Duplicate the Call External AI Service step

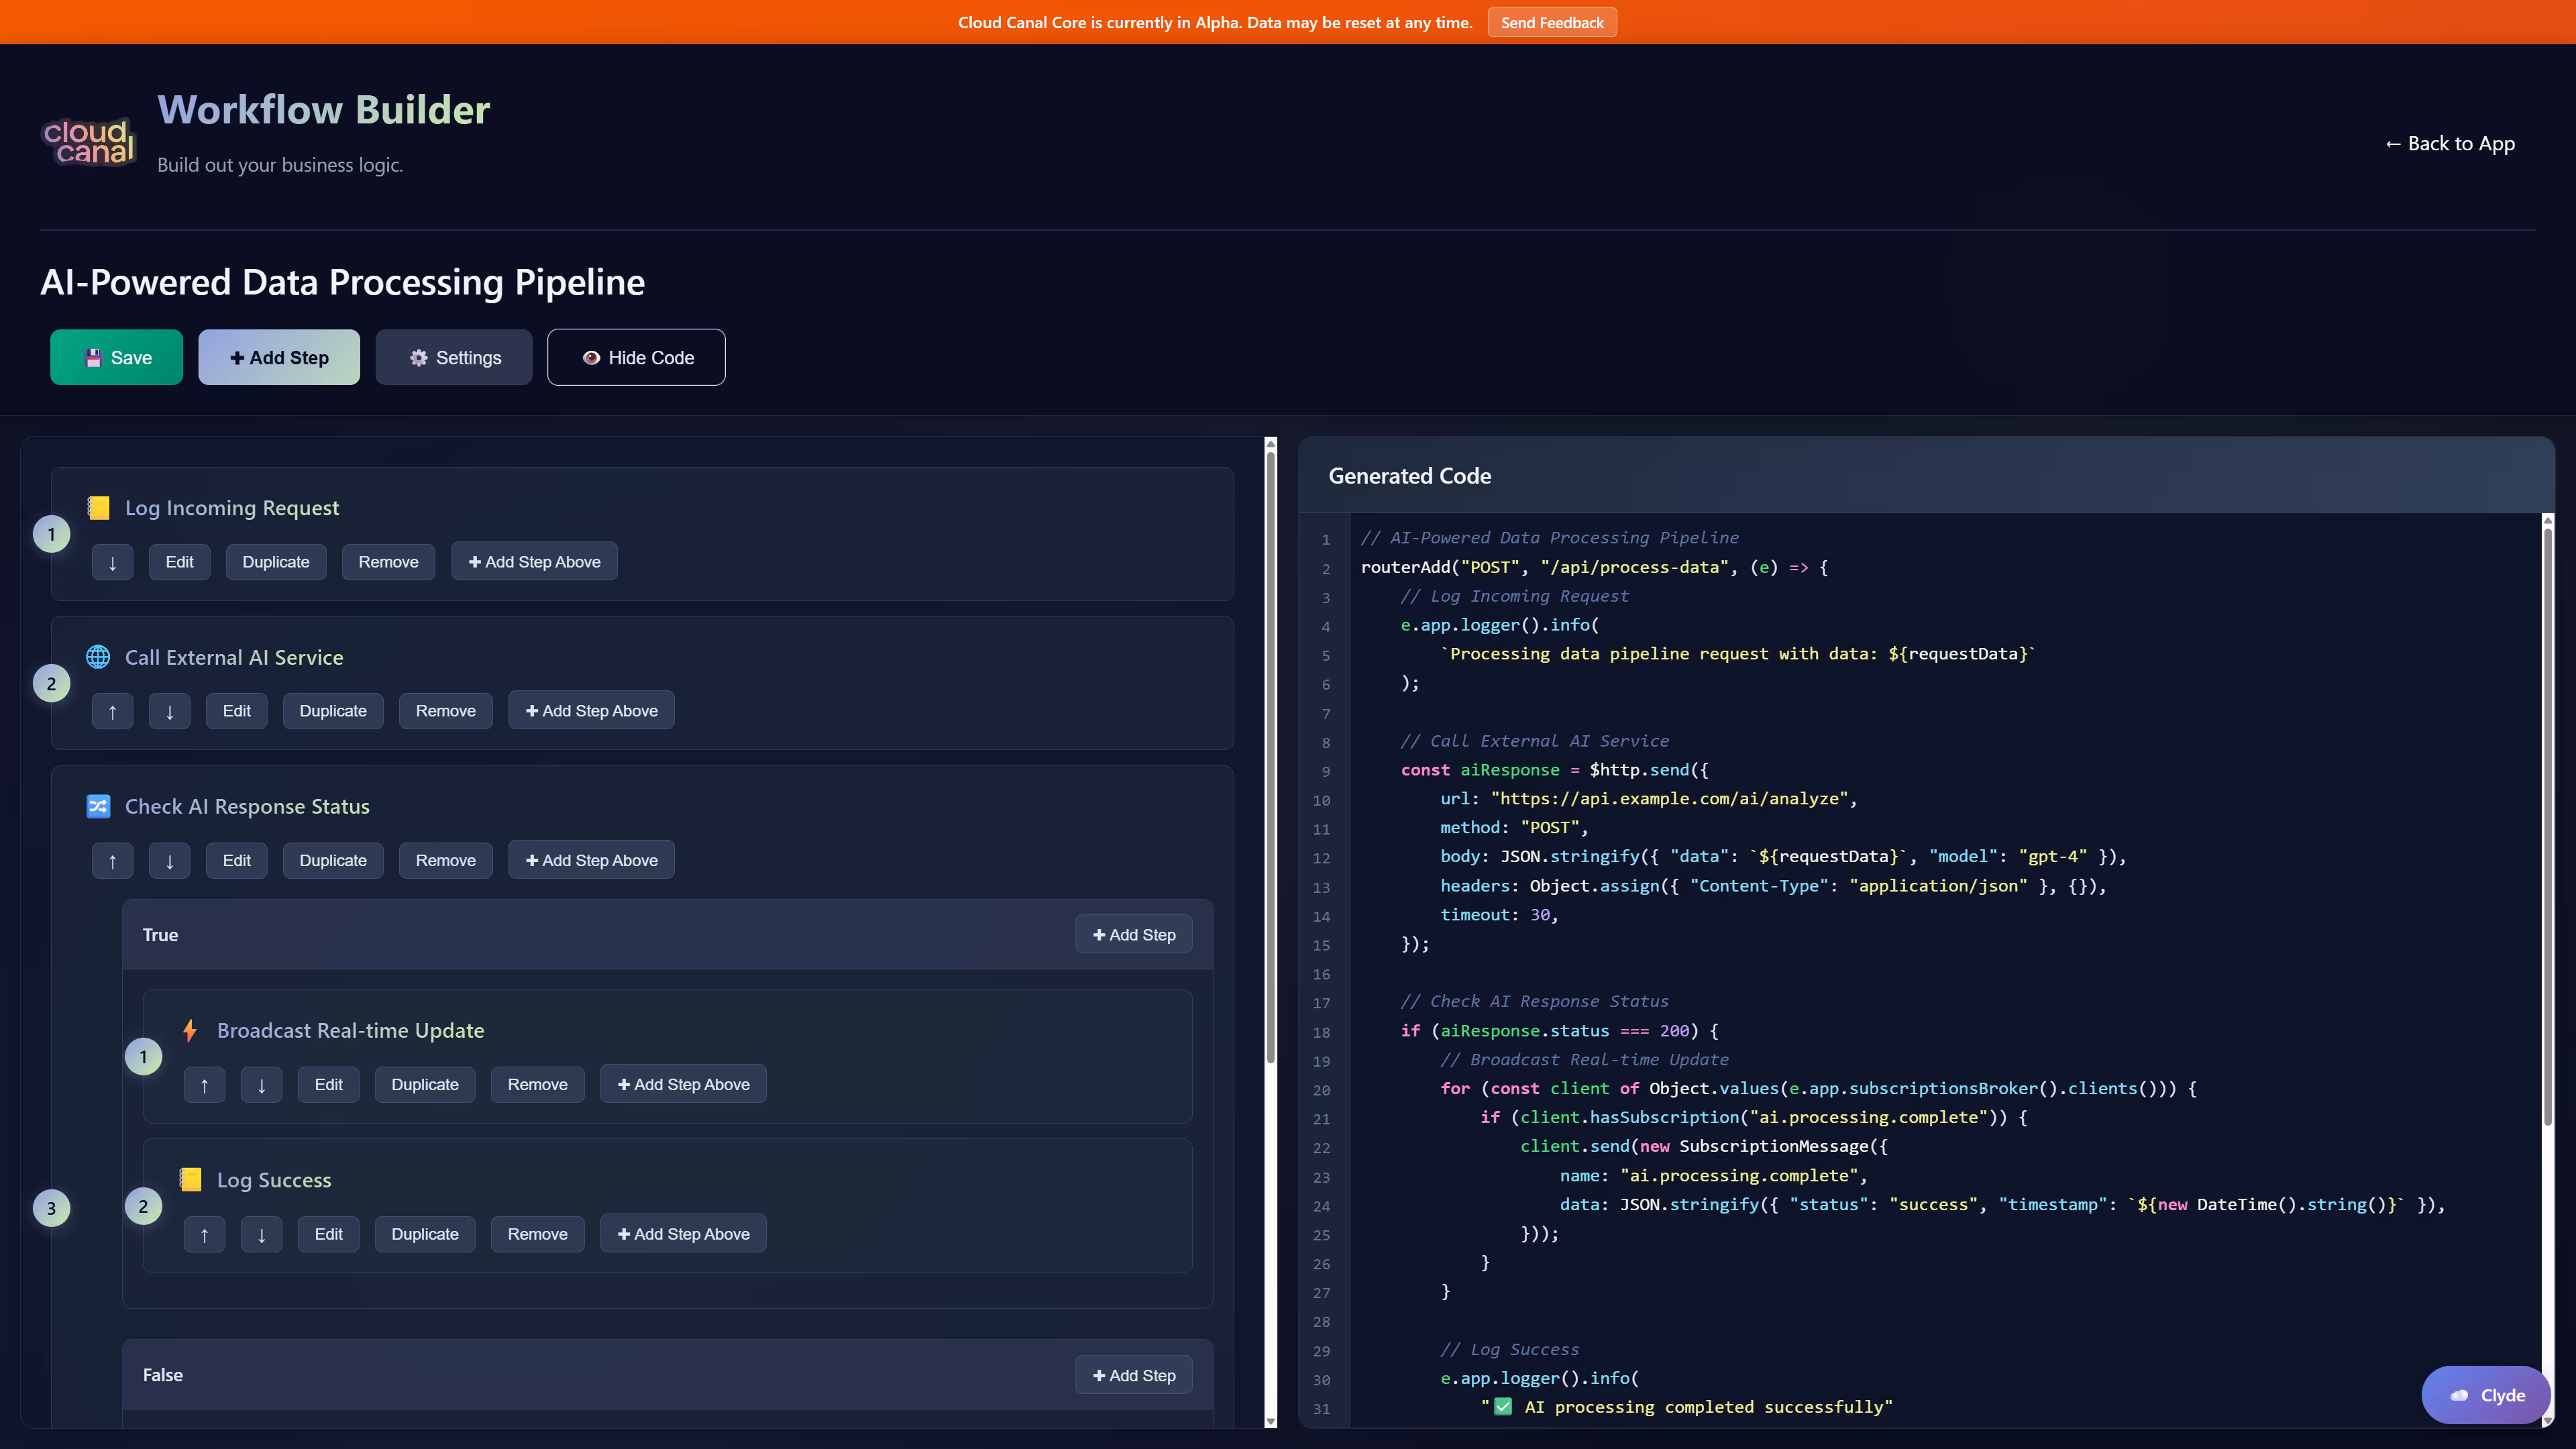[333, 710]
